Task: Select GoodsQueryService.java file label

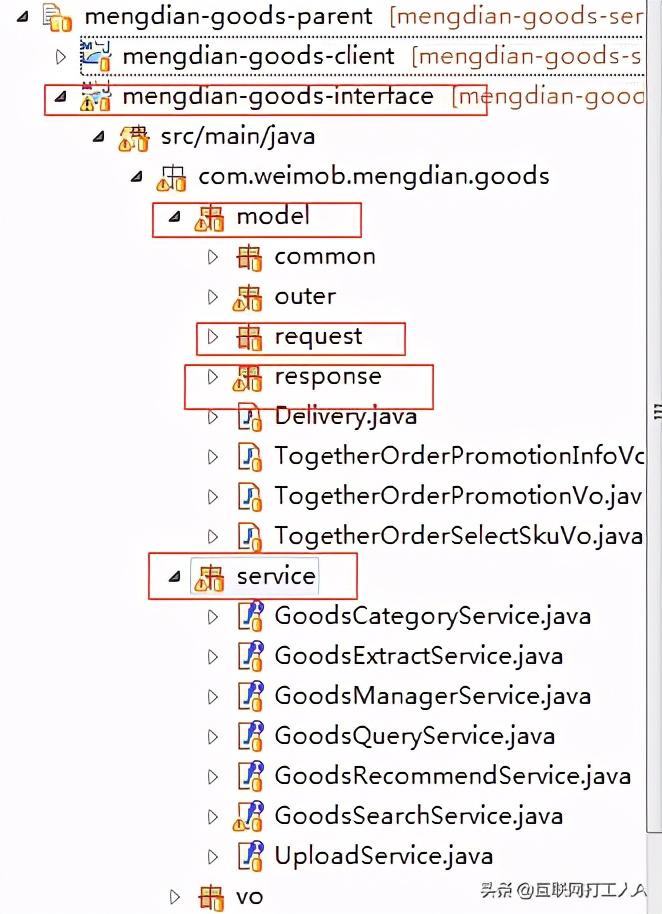Action: [414, 736]
